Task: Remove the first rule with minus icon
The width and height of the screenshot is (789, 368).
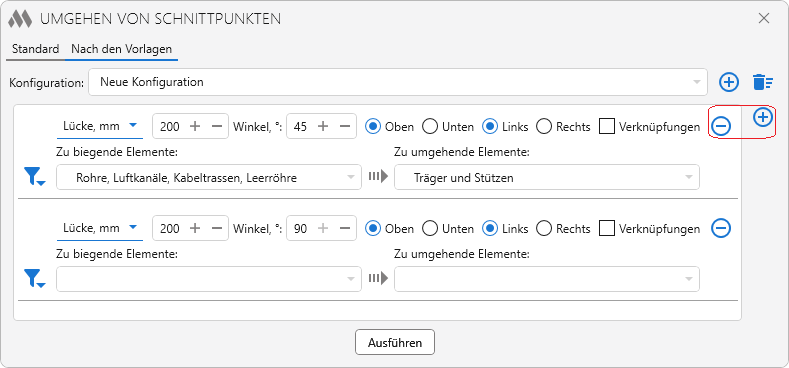Action: (721, 127)
